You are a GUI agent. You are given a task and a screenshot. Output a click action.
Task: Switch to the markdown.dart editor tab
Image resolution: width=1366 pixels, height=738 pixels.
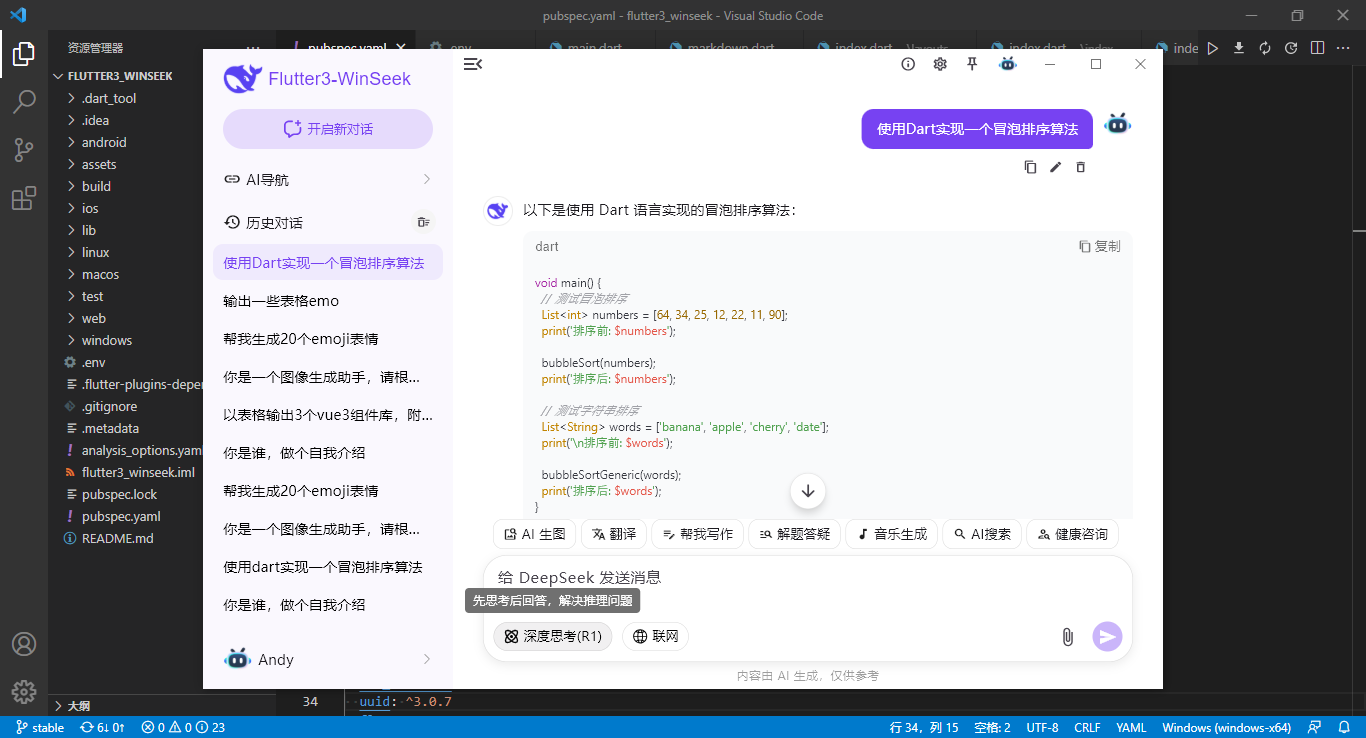pos(730,48)
